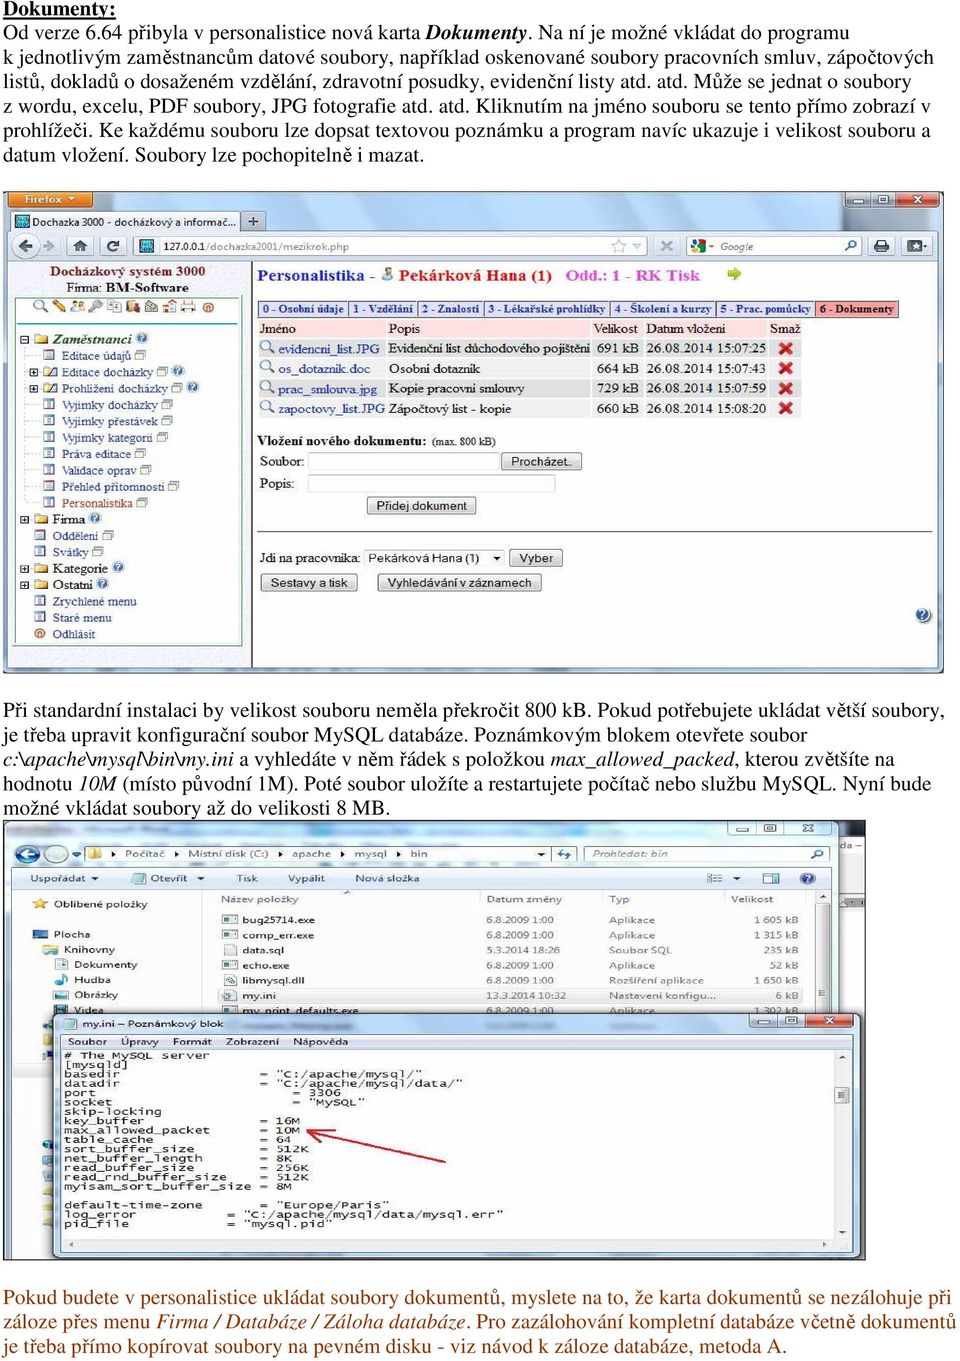Click Sestavy a tisk button
Image resolution: width=960 pixels, height=1361 pixels.
coord(309,582)
